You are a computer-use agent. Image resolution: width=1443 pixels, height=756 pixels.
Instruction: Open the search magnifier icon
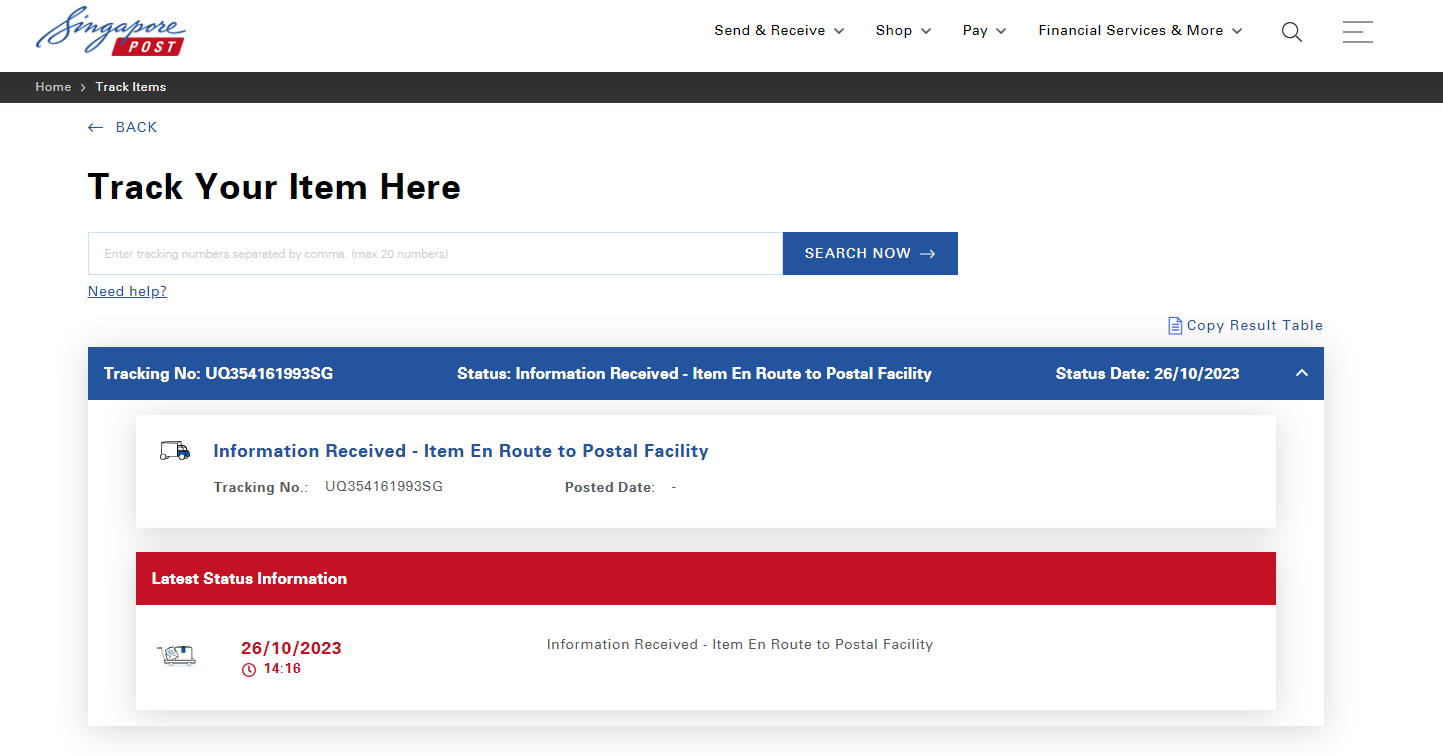1292,32
